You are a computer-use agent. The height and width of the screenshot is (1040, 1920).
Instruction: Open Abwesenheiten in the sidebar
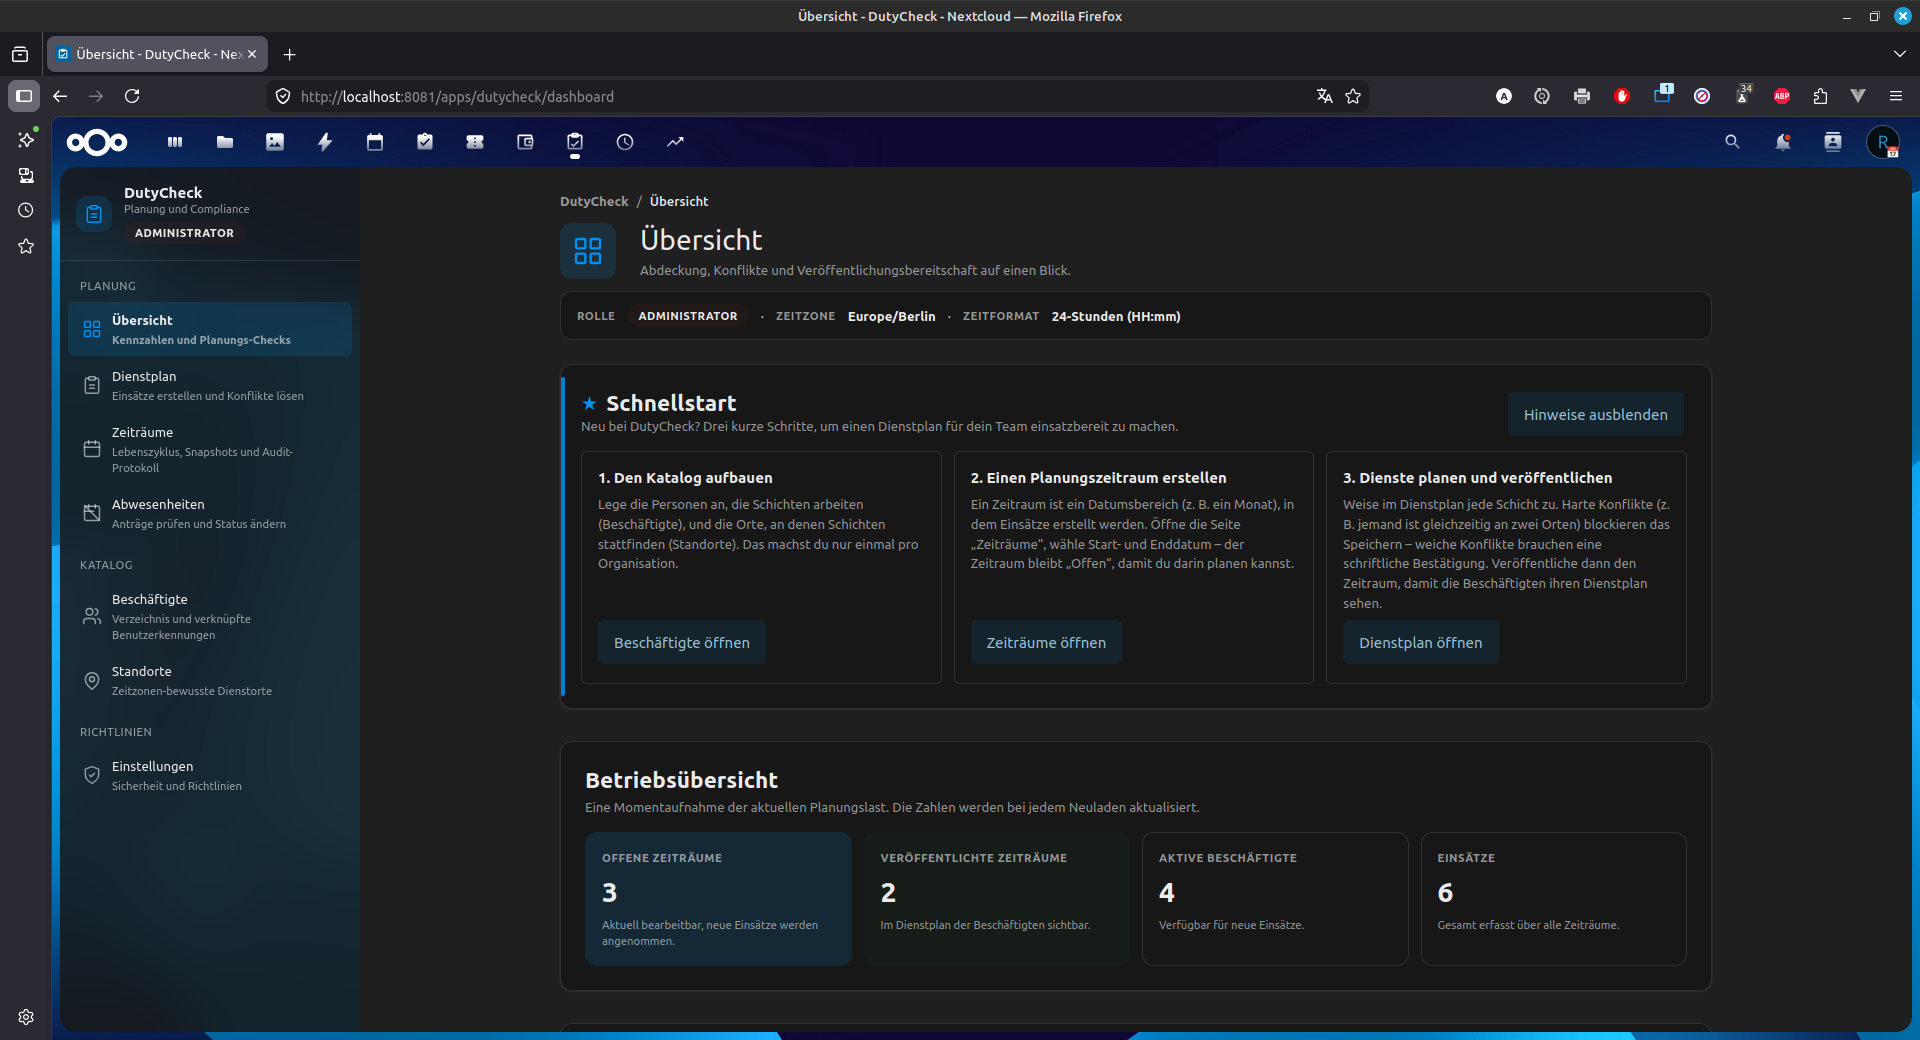pos(210,513)
